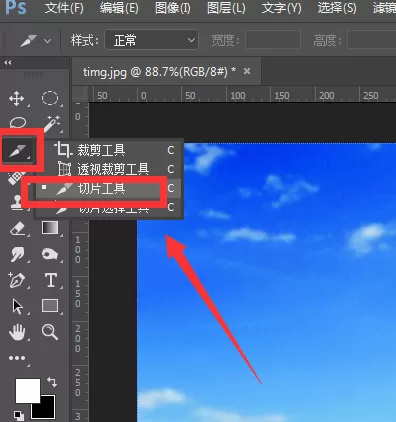Click the white foreground color swatch
The height and width of the screenshot is (422, 396).
click(27, 390)
